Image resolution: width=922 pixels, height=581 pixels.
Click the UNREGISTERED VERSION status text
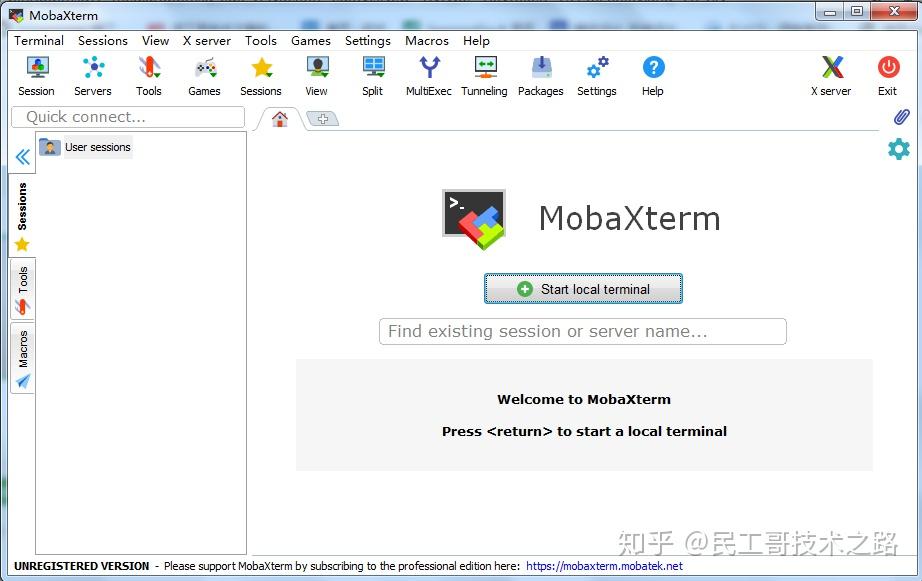point(82,566)
